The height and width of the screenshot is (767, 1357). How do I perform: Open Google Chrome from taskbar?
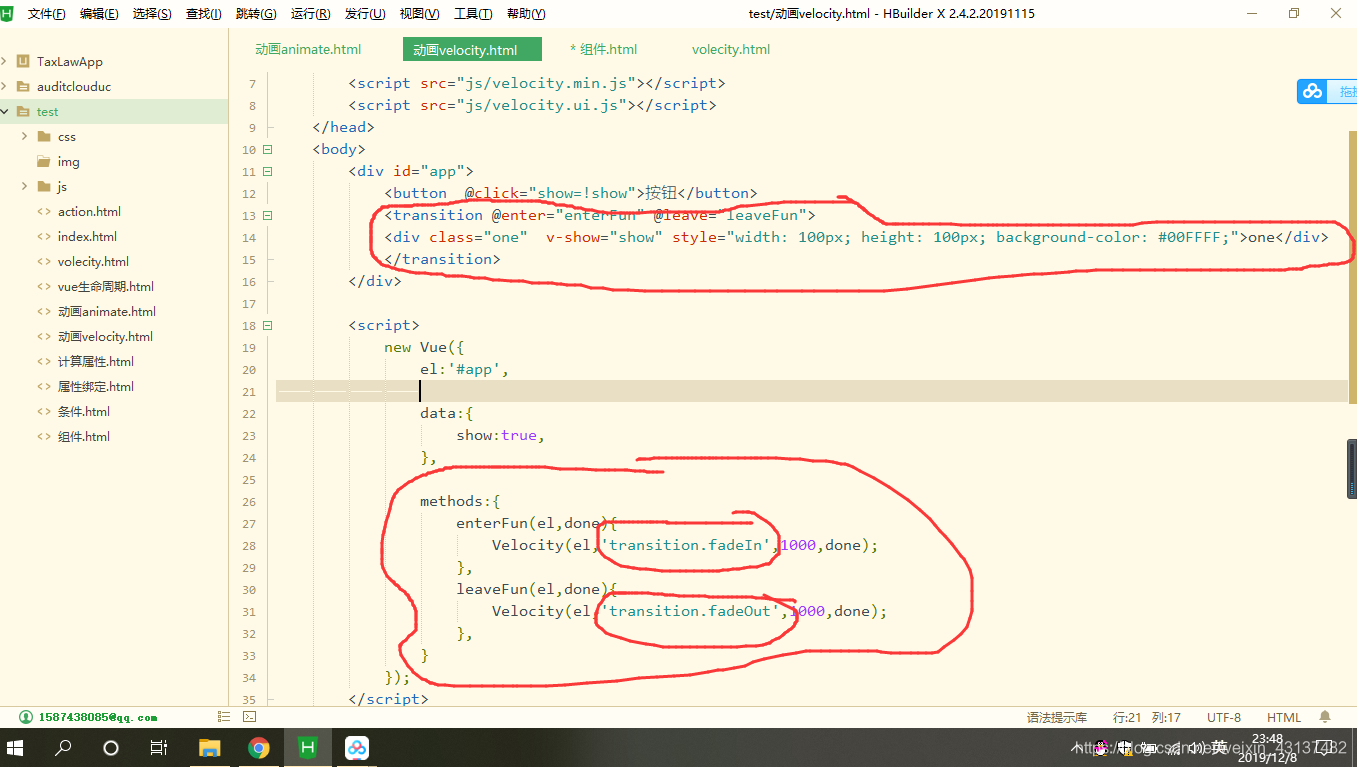tap(259, 748)
